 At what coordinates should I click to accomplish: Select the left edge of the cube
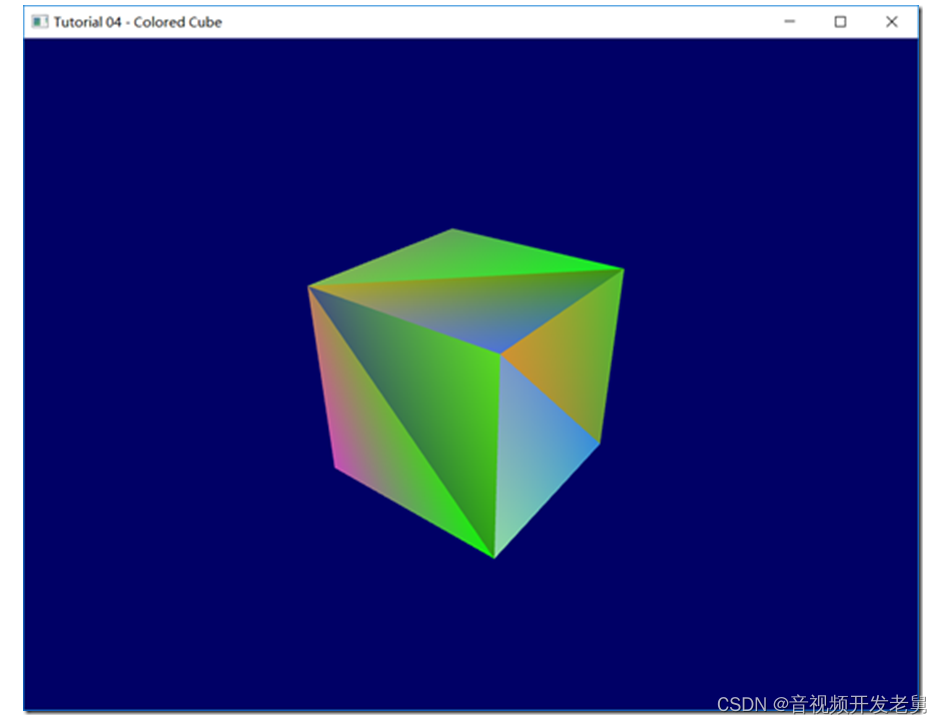[320, 380]
